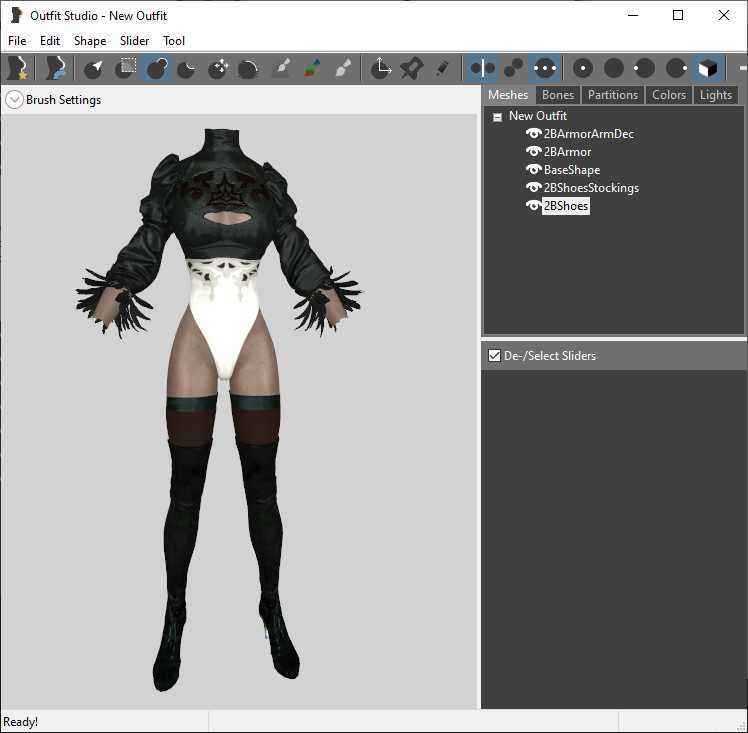748x733 pixels.
Task: Switch to the Partitions tab
Action: point(613,95)
